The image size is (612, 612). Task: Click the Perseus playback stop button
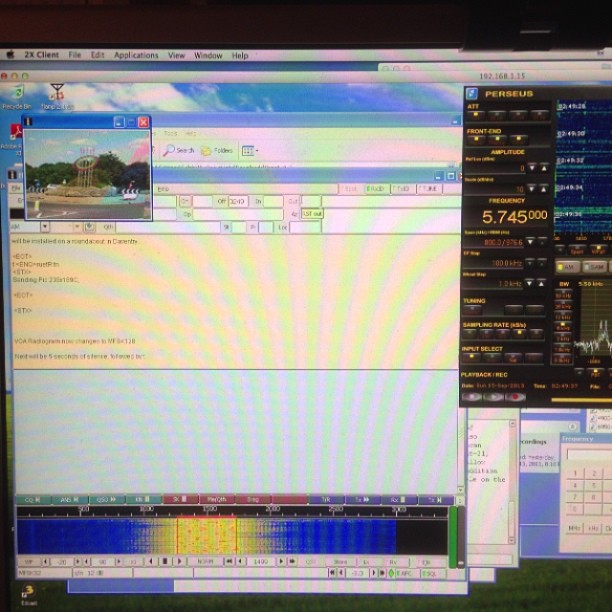tap(472, 397)
